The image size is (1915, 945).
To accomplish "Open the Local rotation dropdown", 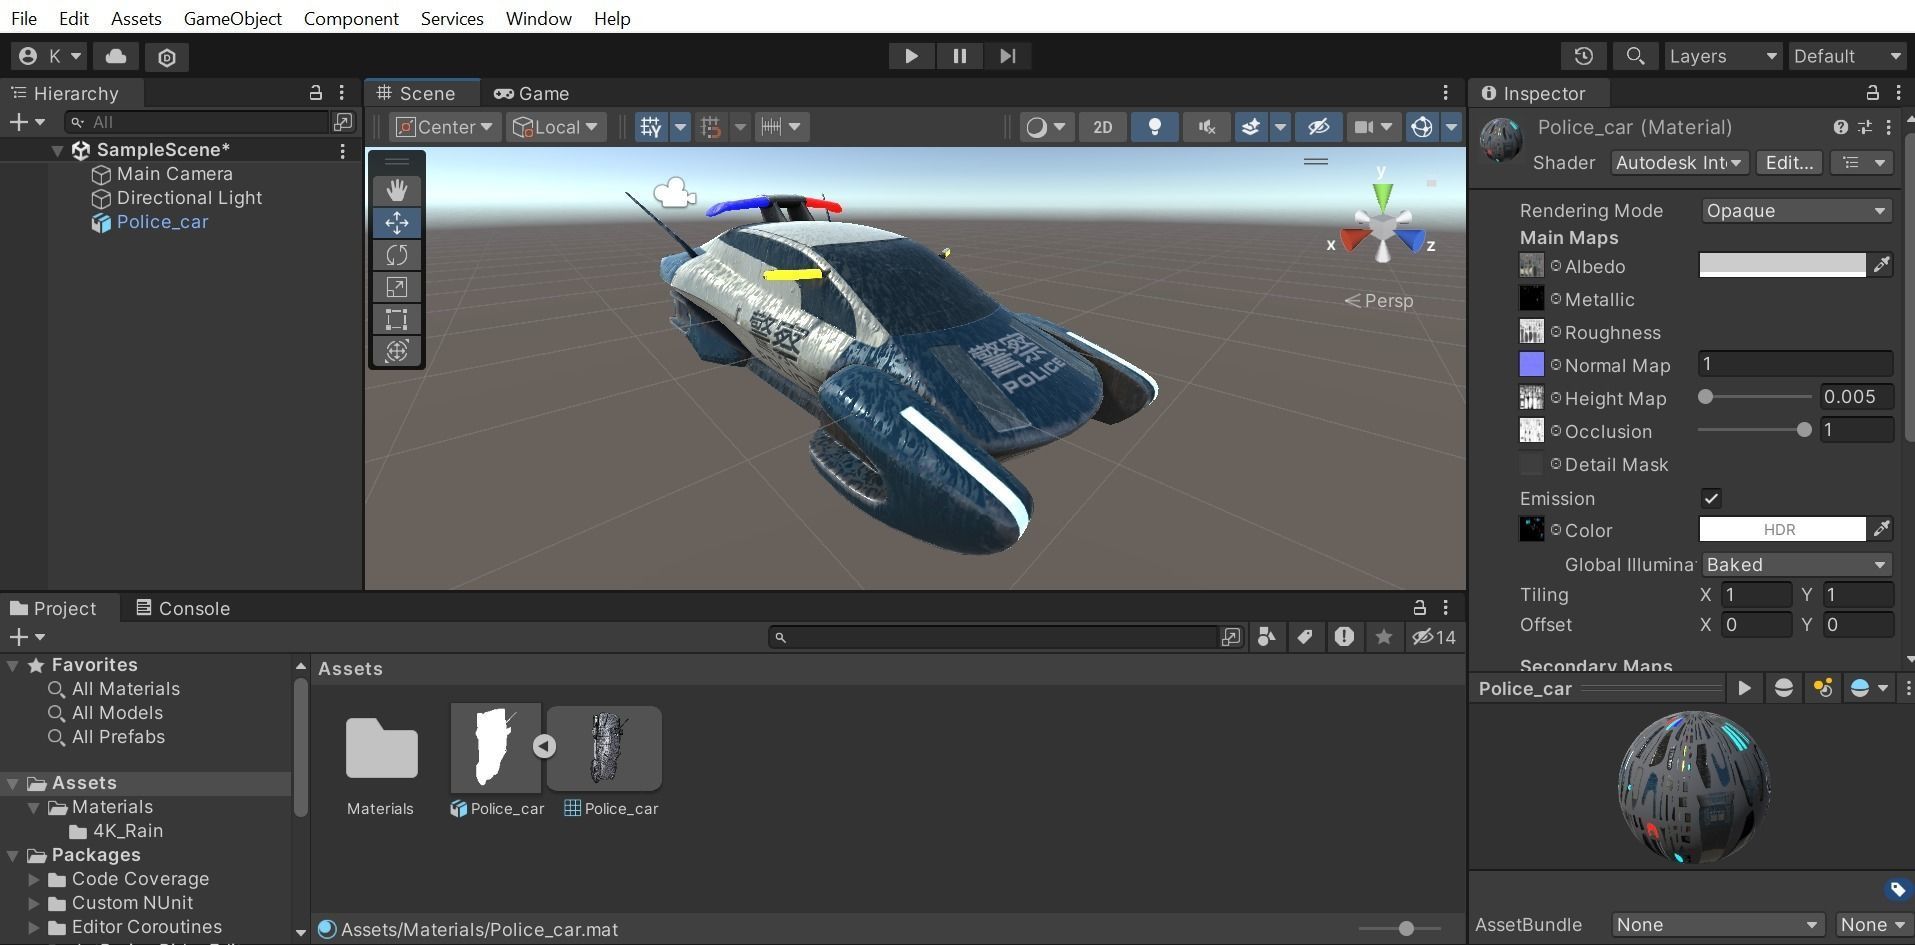I will tap(555, 127).
